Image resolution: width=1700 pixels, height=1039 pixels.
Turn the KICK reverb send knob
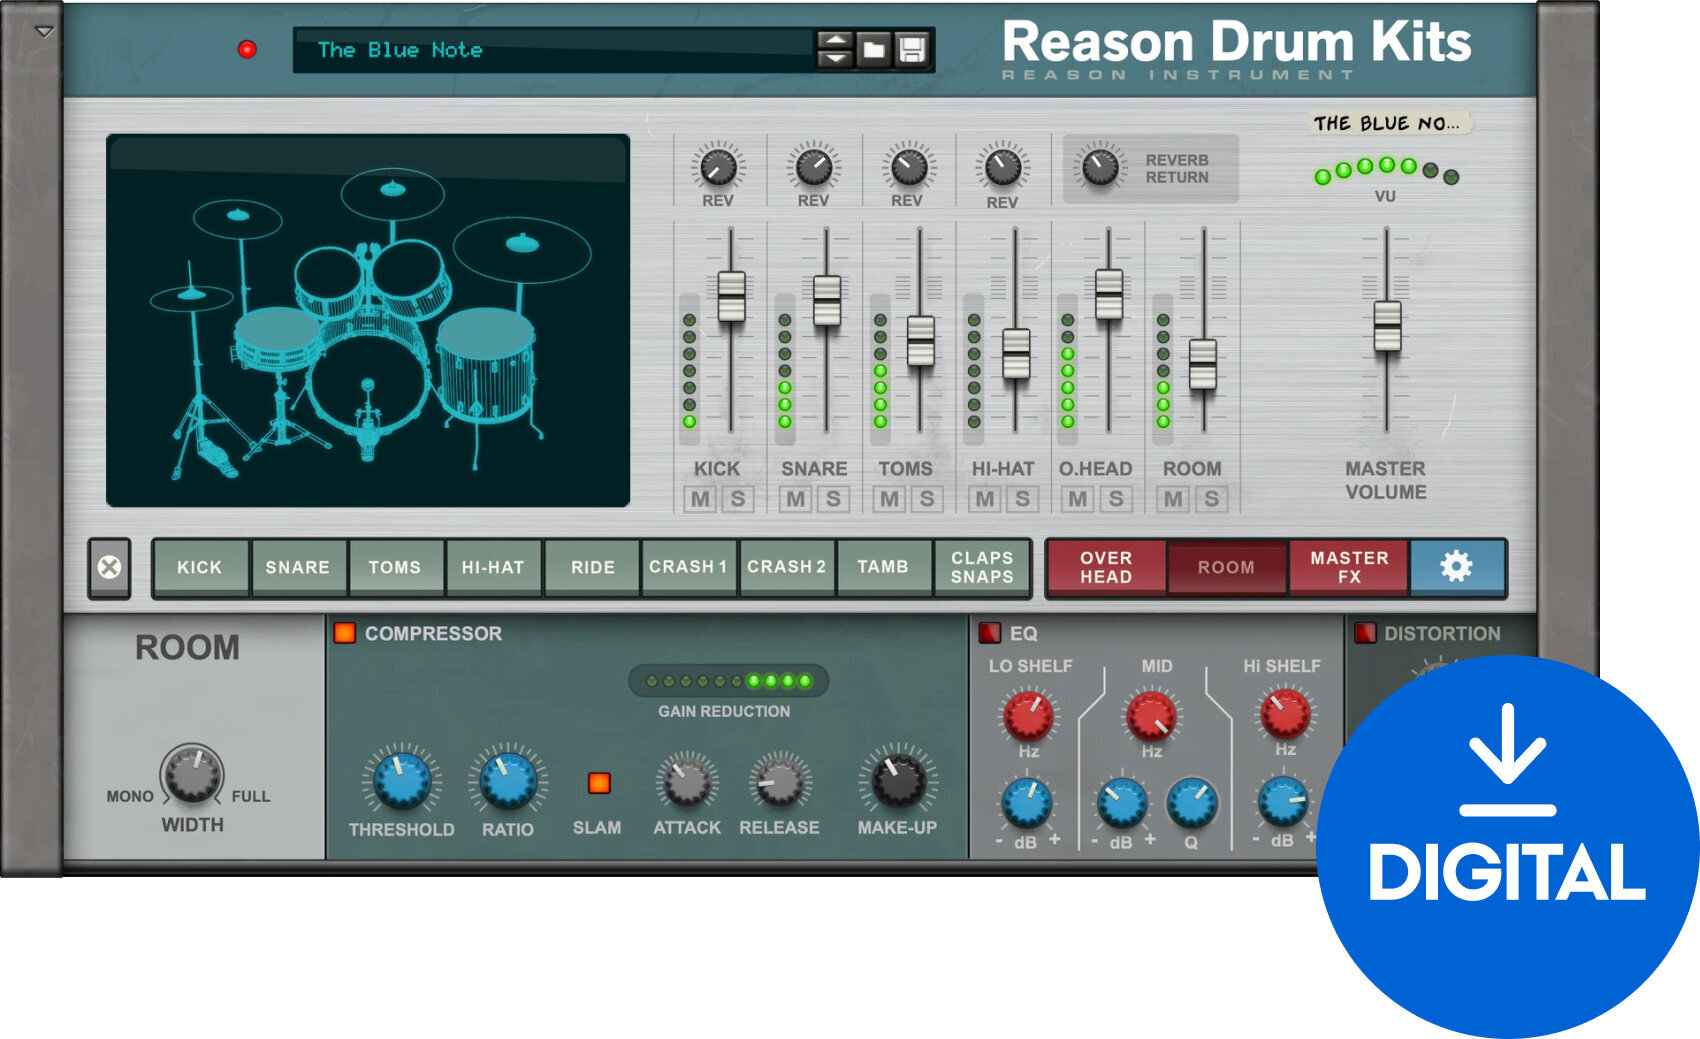click(717, 168)
